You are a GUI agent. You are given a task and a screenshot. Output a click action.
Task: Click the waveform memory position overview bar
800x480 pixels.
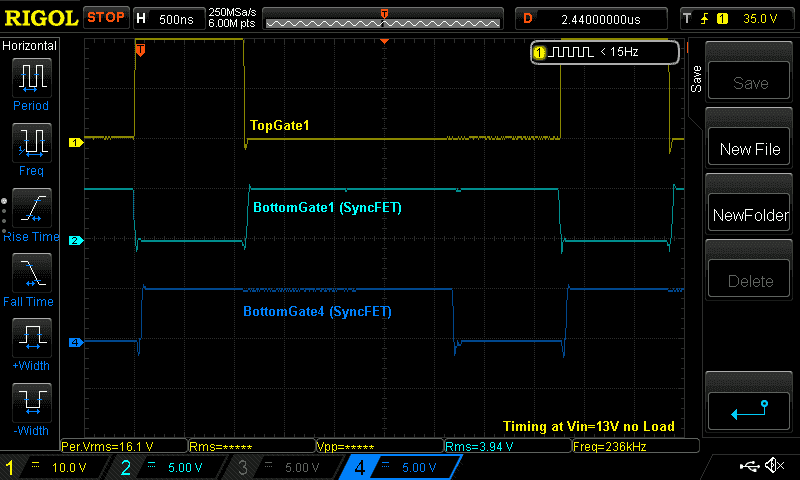(384, 19)
